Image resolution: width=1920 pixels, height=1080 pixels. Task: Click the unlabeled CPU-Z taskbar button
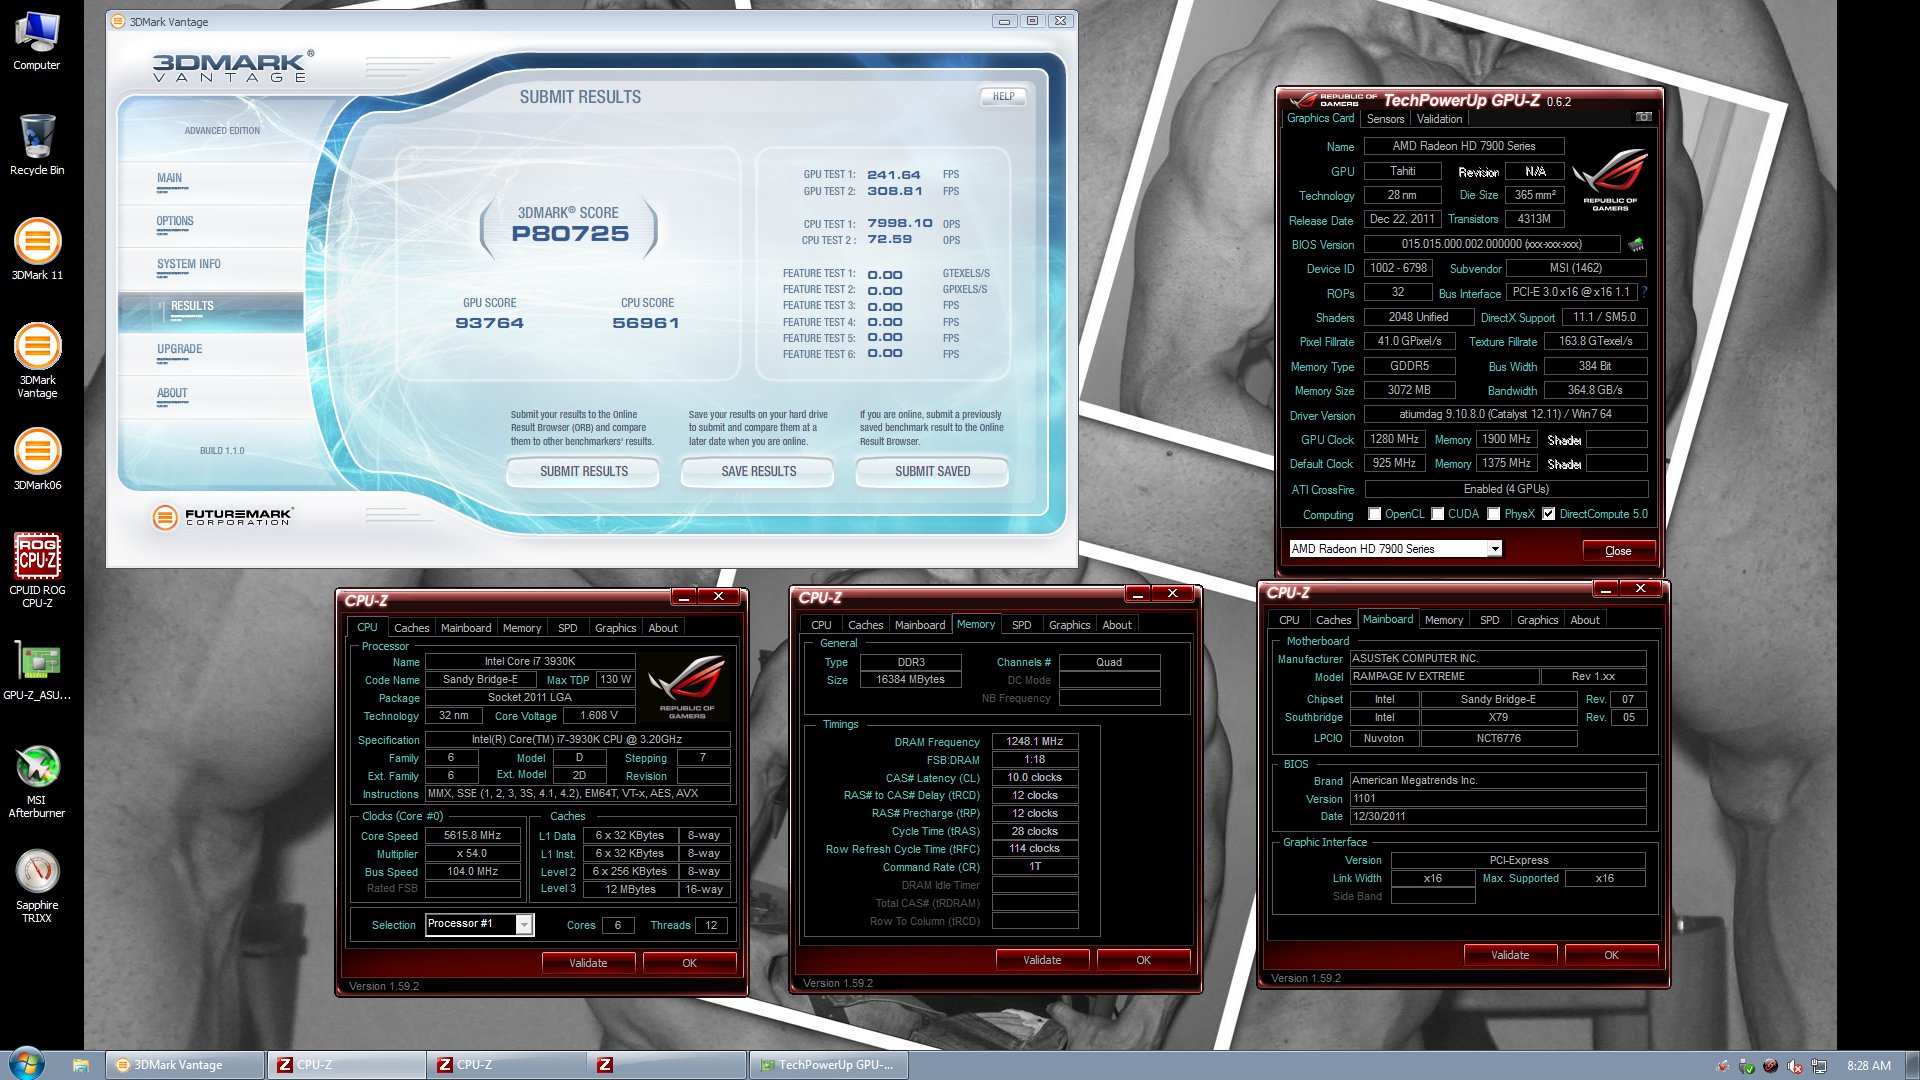(668, 1065)
